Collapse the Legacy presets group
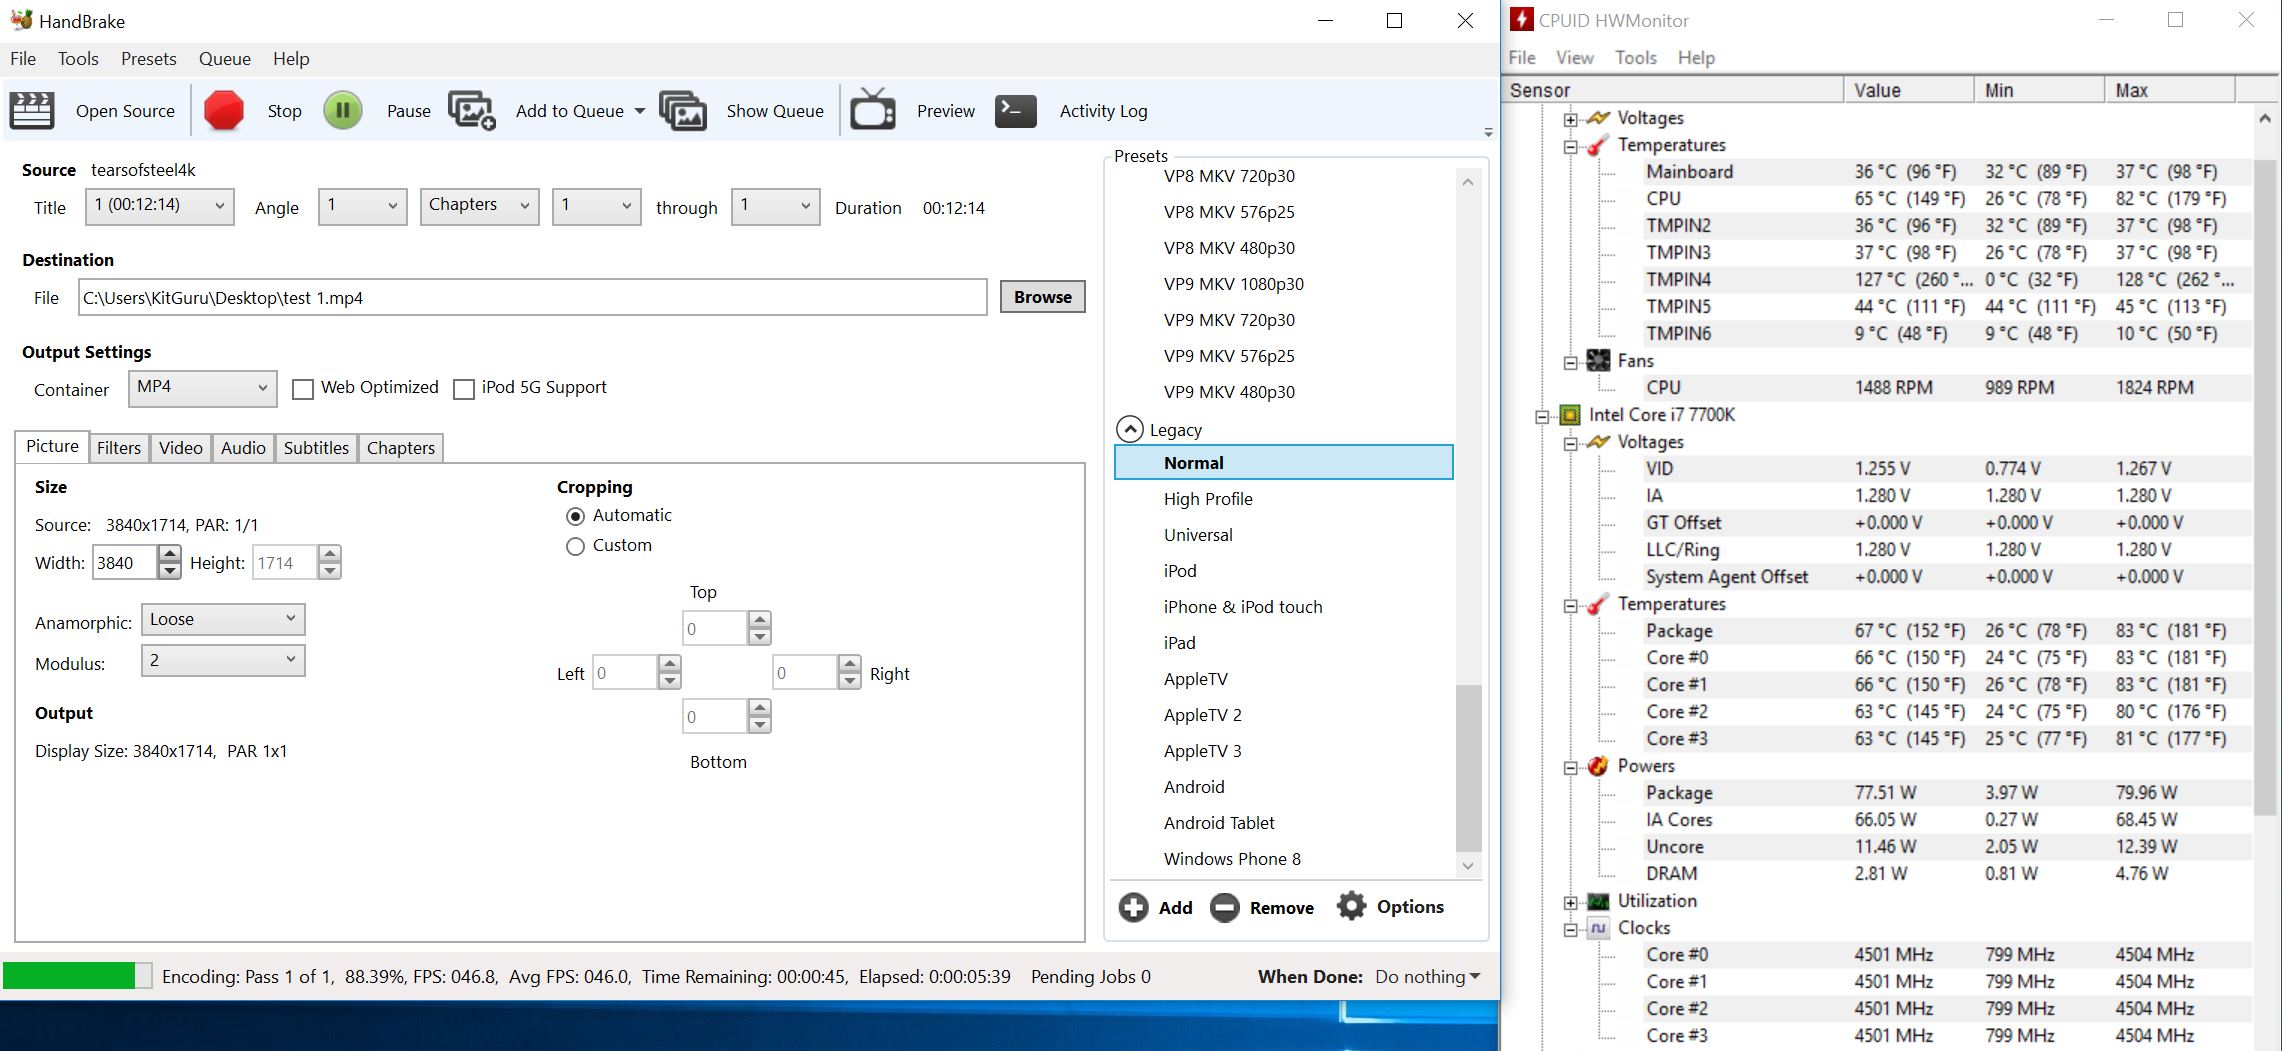This screenshot has height=1051, width=2282. (1130, 429)
